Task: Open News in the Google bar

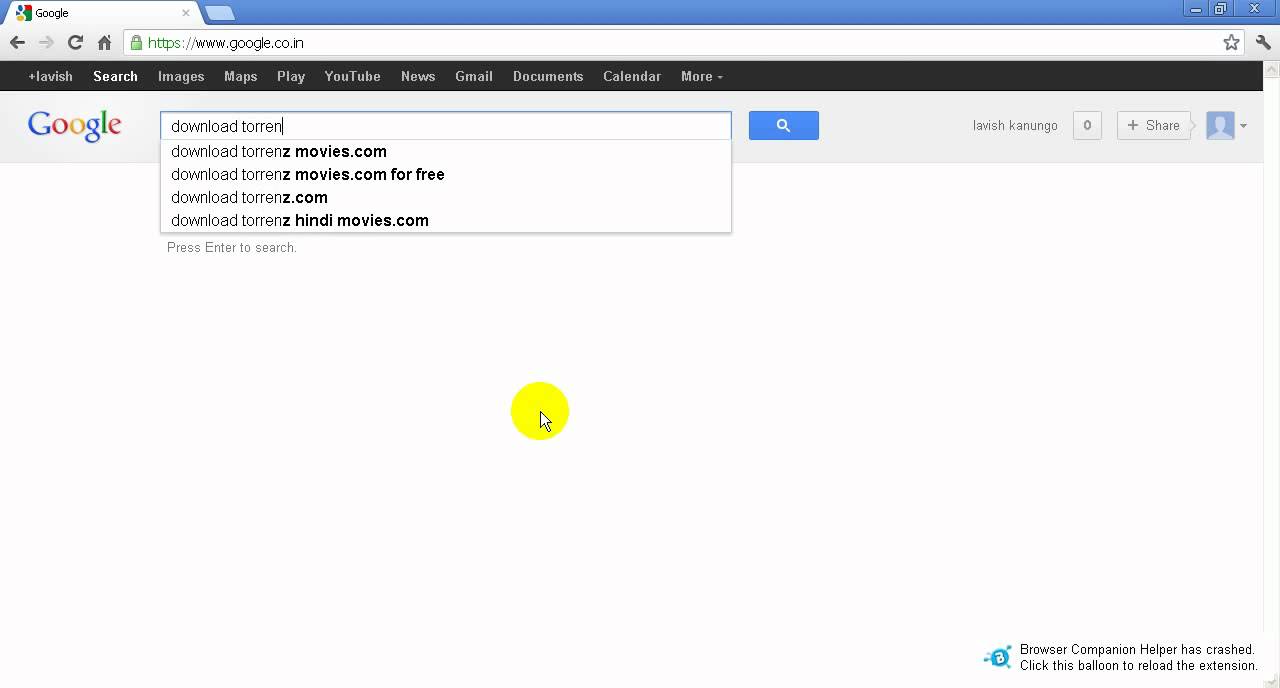Action: tap(418, 76)
